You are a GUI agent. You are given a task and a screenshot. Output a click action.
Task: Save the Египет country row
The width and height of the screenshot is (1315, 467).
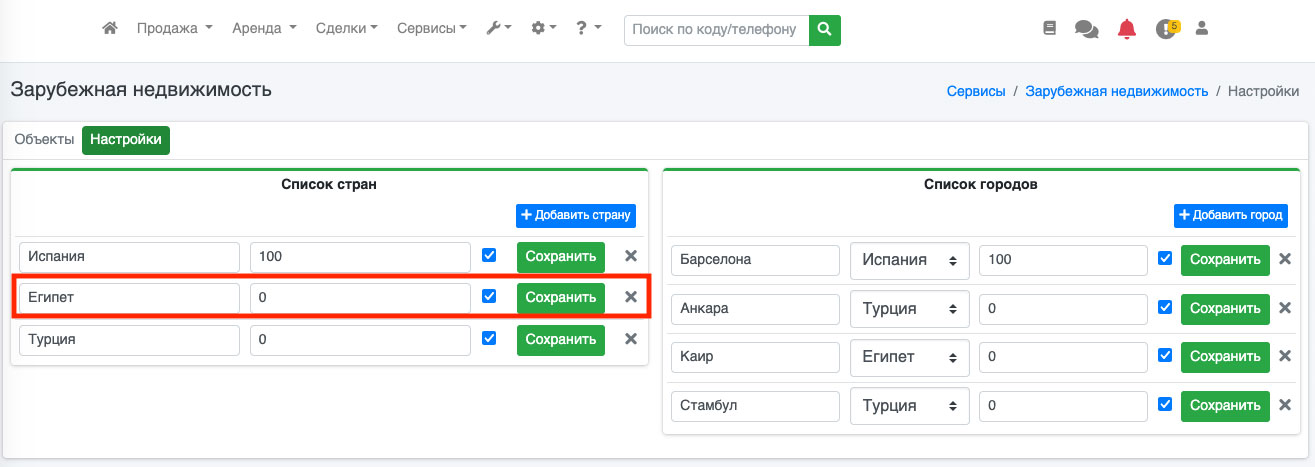point(560,297)
